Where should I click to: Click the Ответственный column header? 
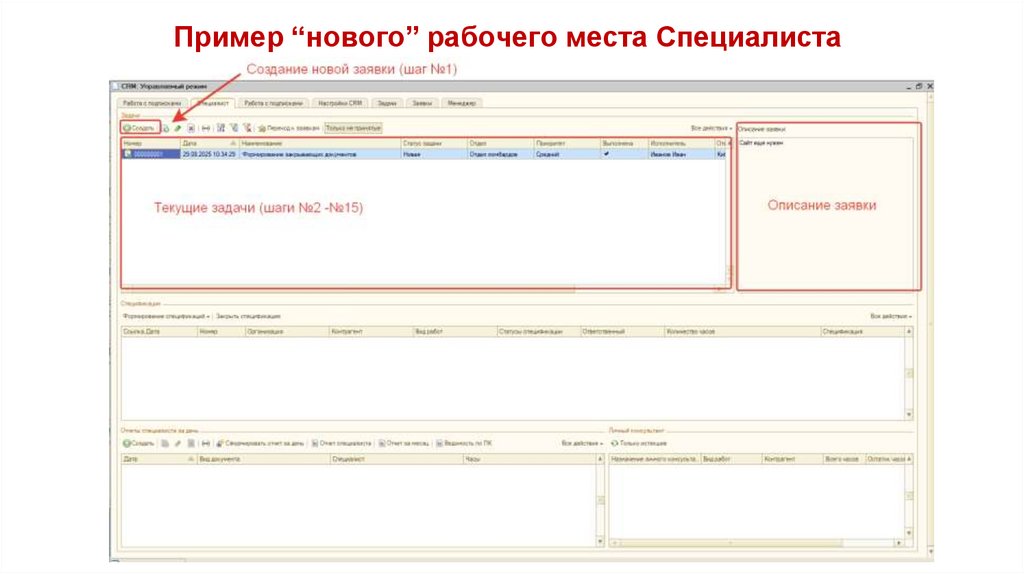tap(622, 332)
